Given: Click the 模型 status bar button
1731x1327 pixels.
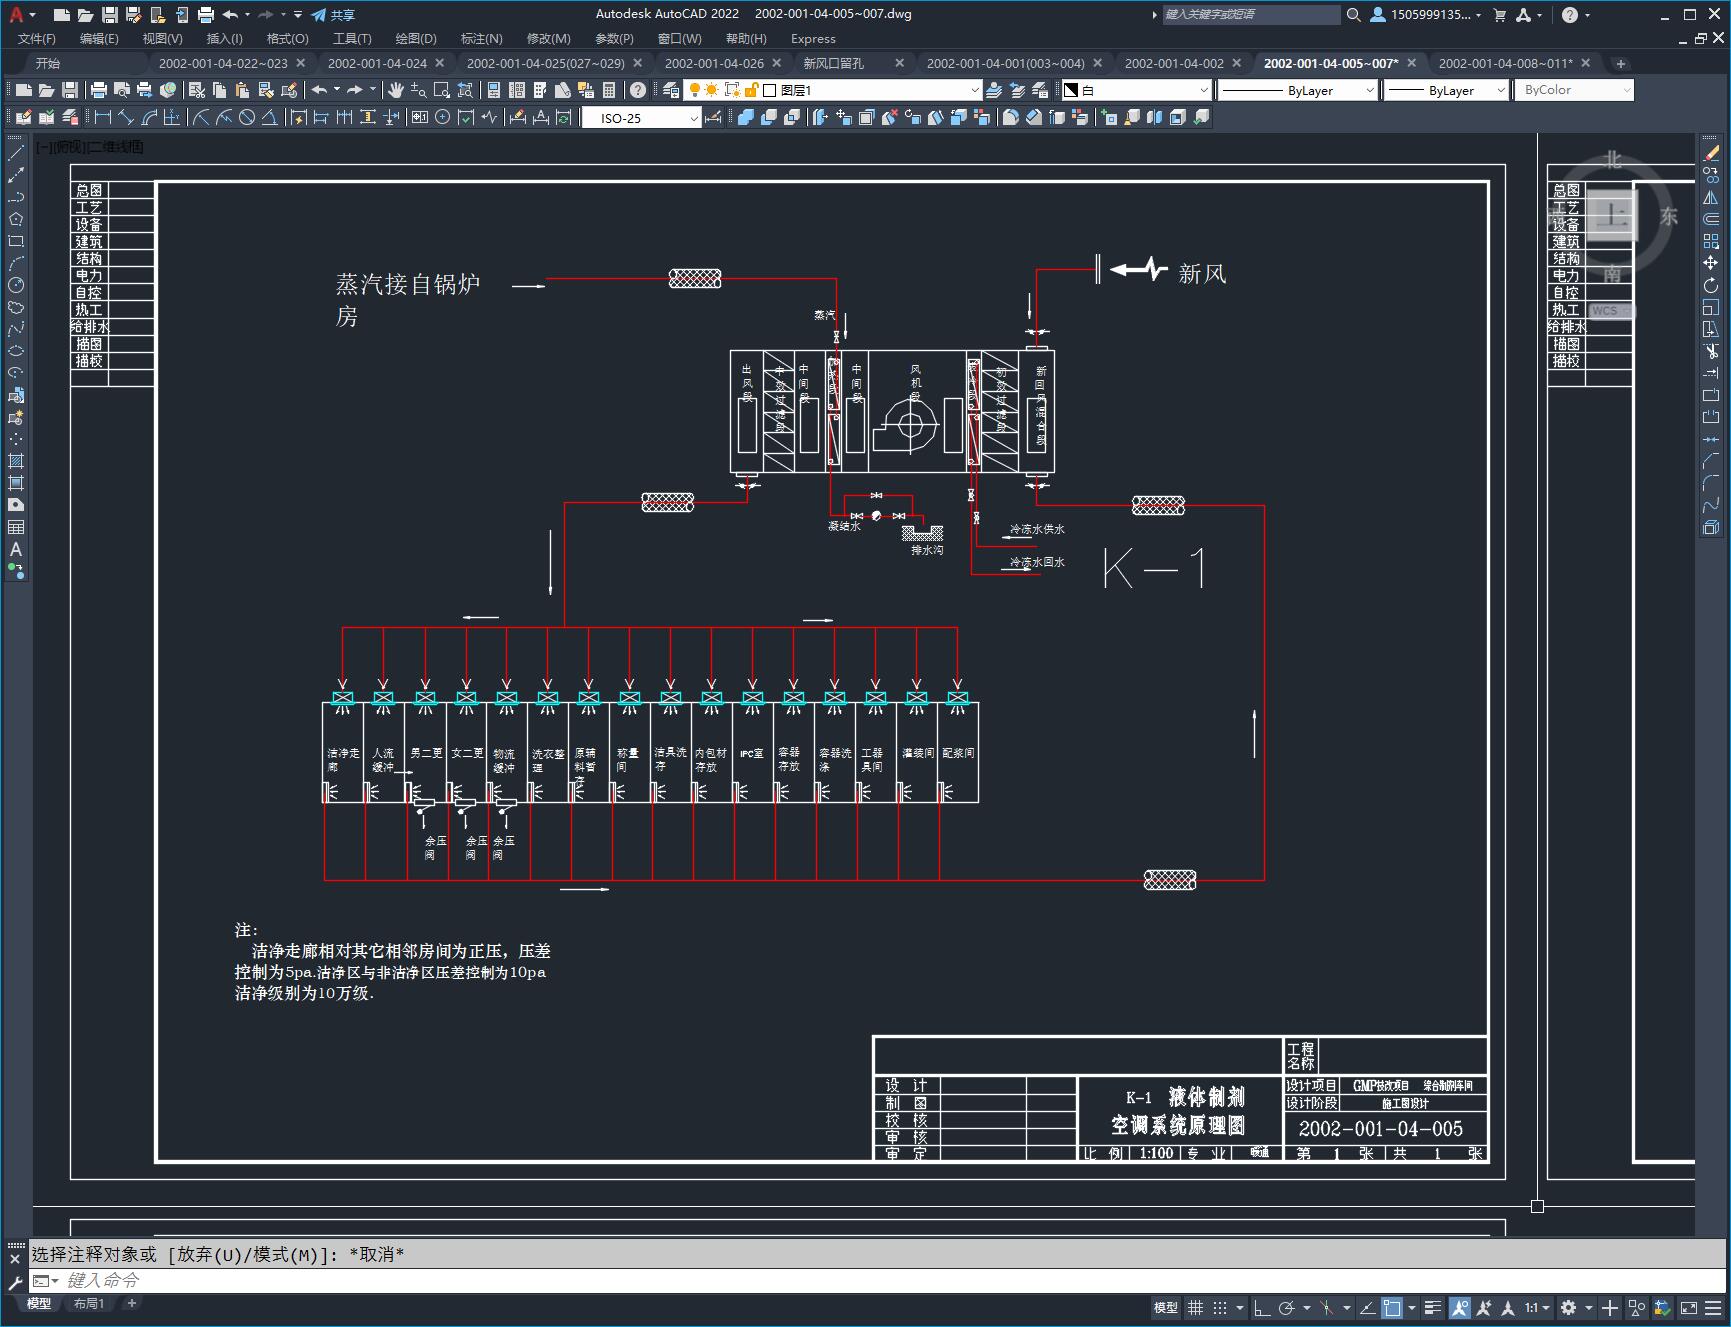Looking at the screenshot, I should [1166, 1307].
